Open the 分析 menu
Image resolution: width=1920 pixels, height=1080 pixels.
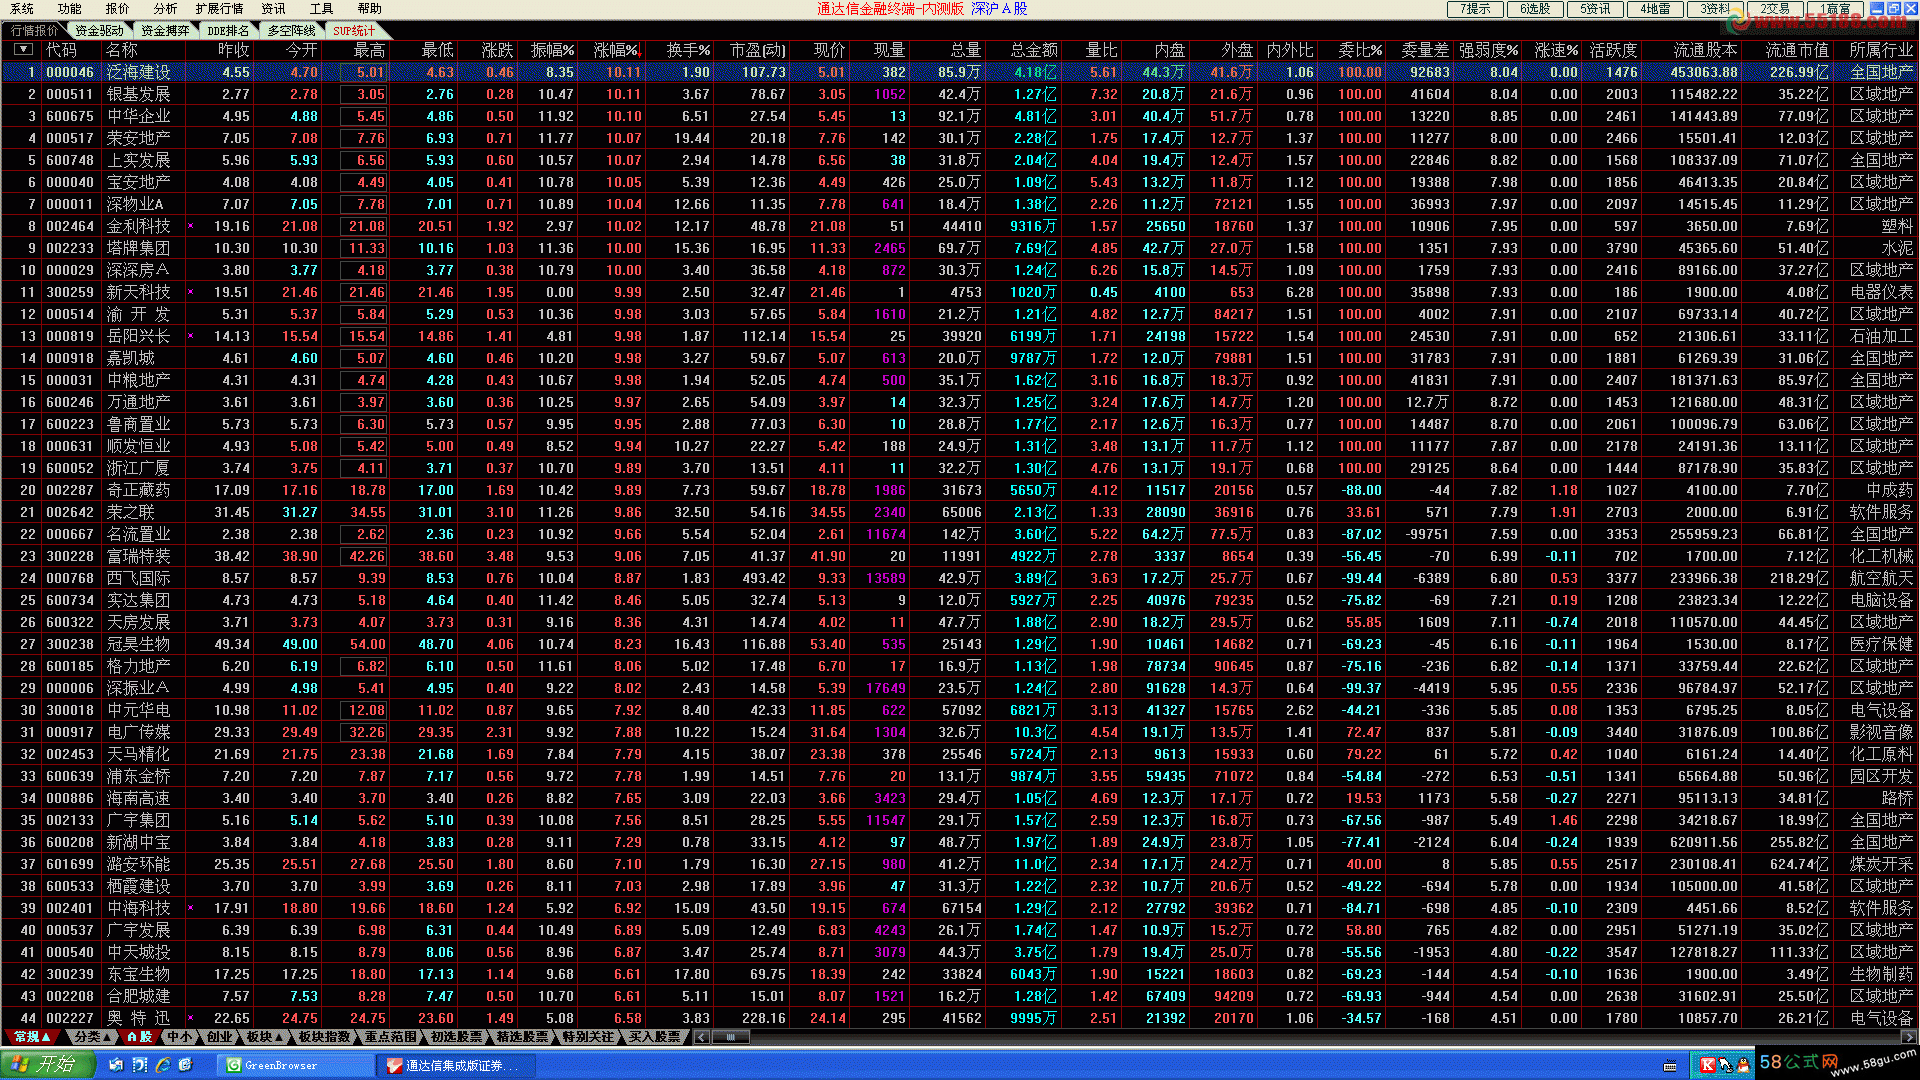click(165, 8)
